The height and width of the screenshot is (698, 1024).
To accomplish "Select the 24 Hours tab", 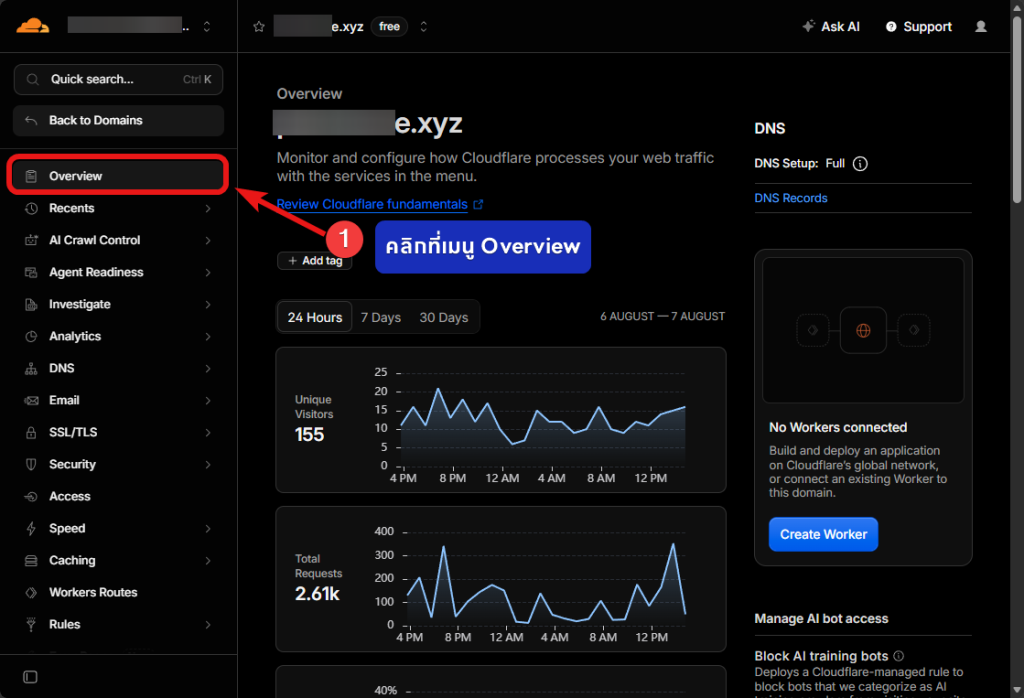I will (x=315, y=317).
